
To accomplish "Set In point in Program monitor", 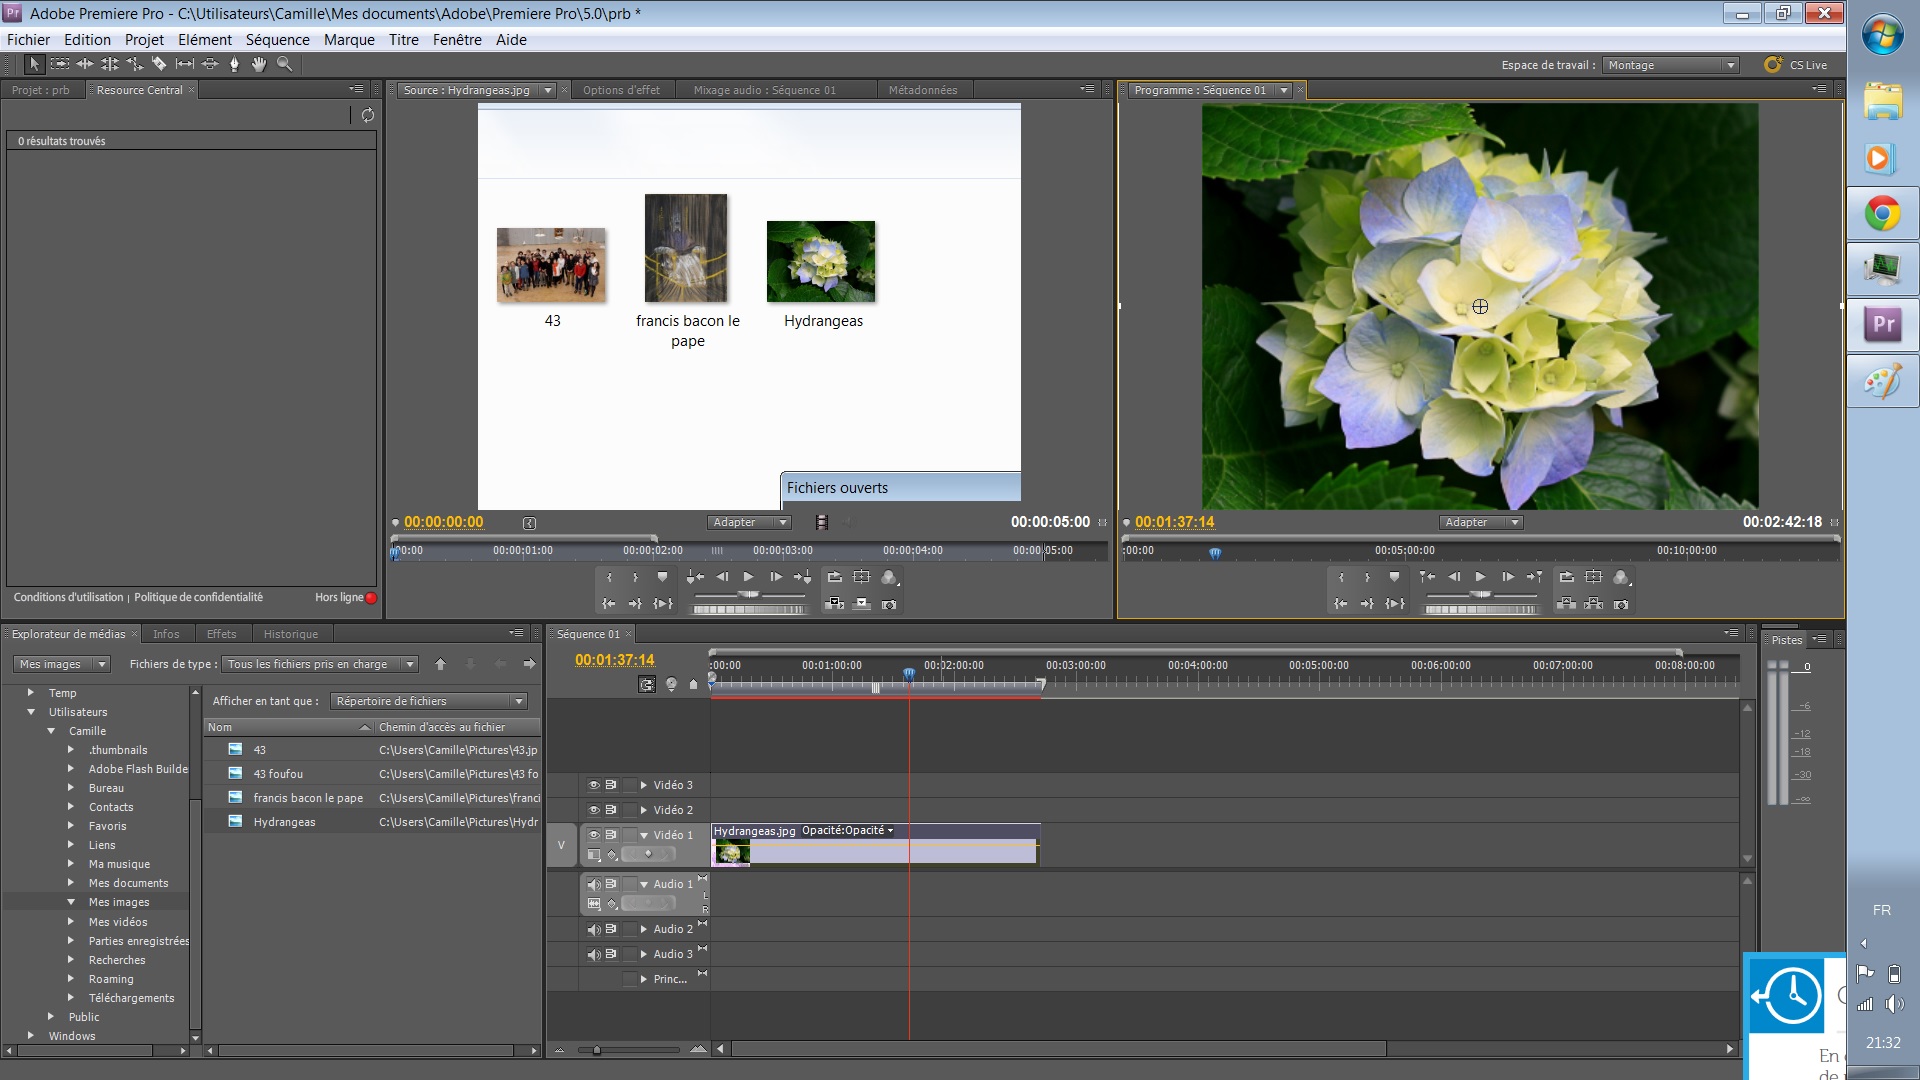I will point(1341,577).
